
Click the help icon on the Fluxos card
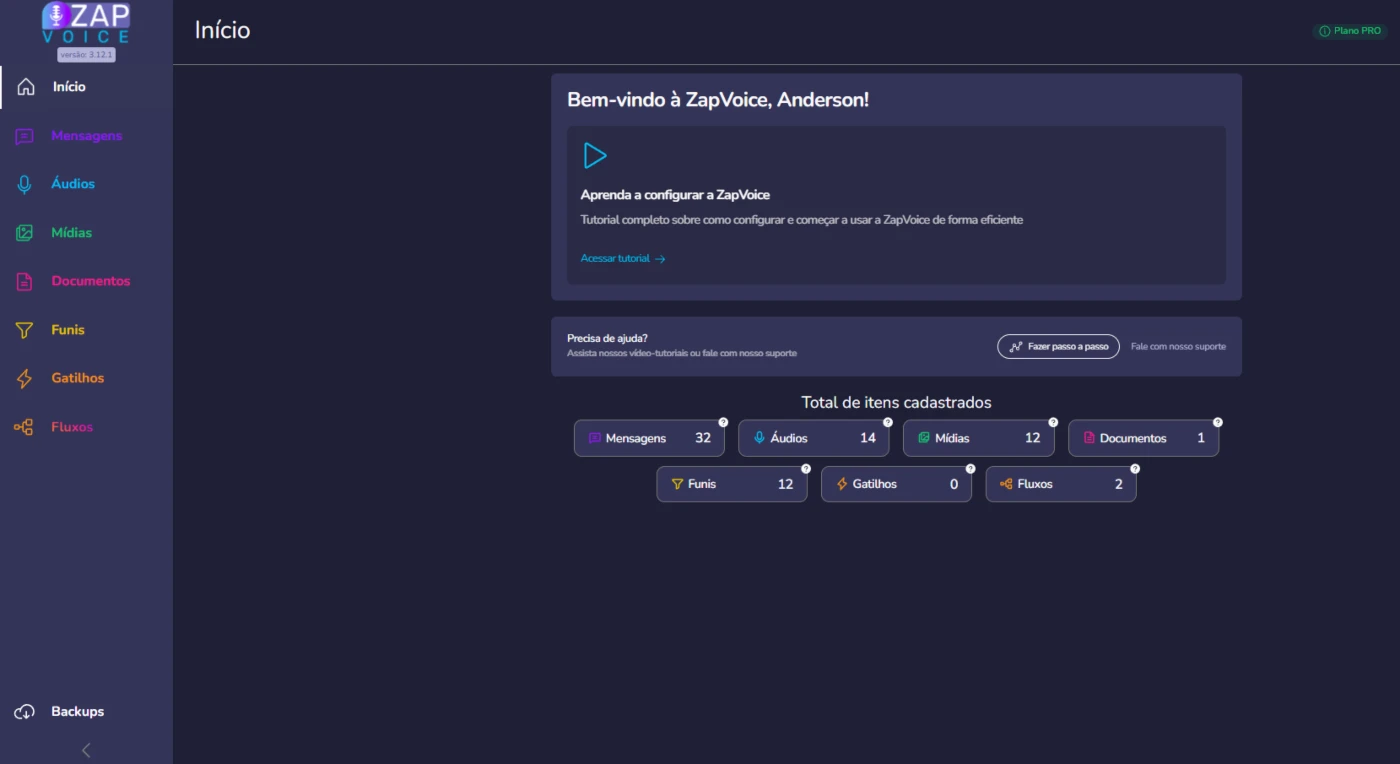tap(1135, 468)
